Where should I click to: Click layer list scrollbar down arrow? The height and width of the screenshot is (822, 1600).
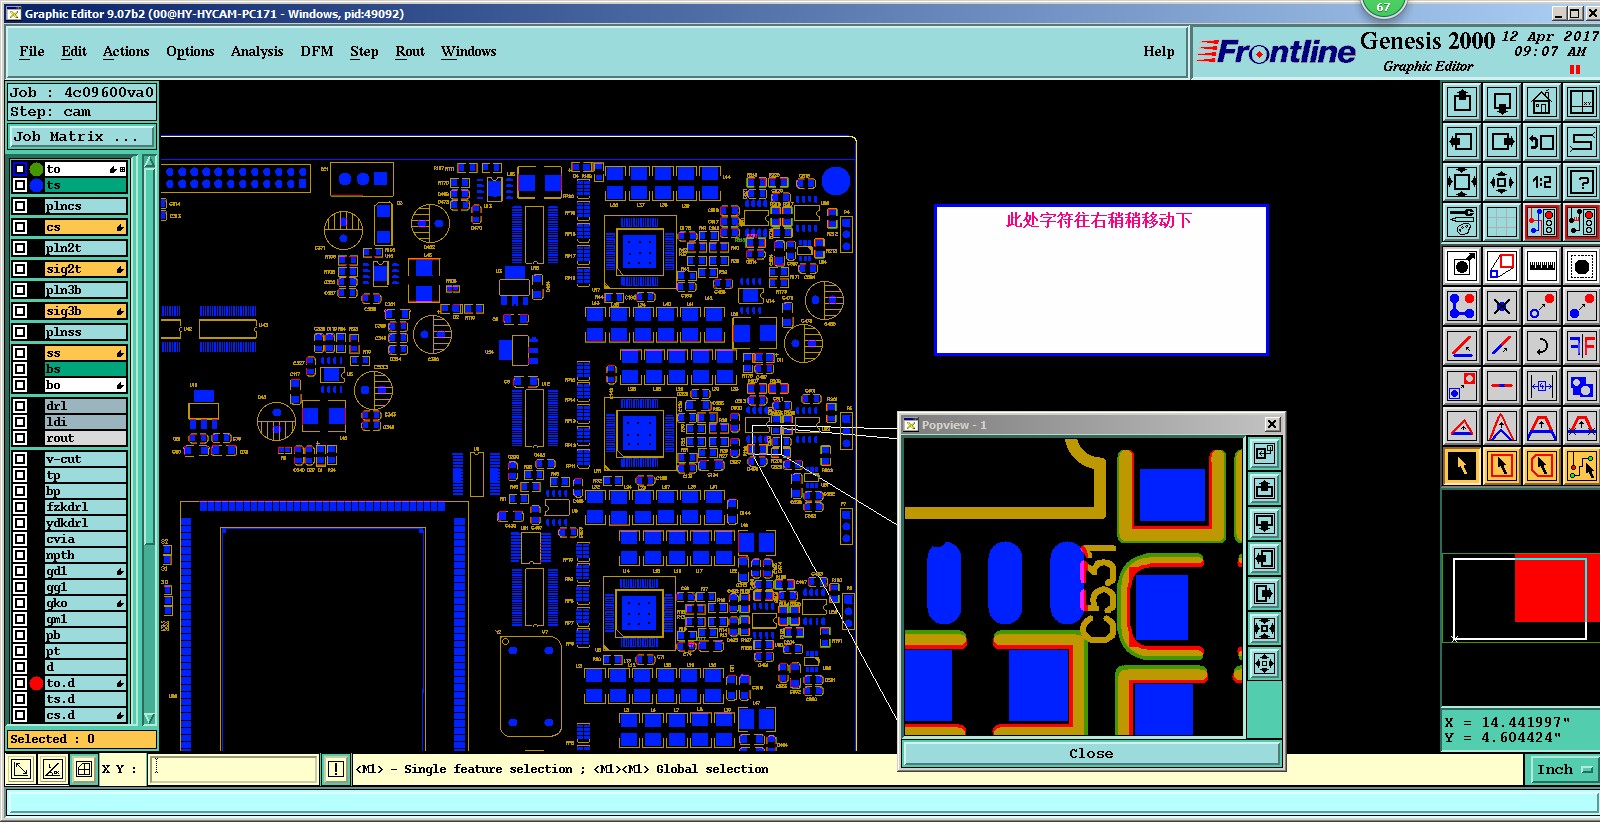[150, 718]
